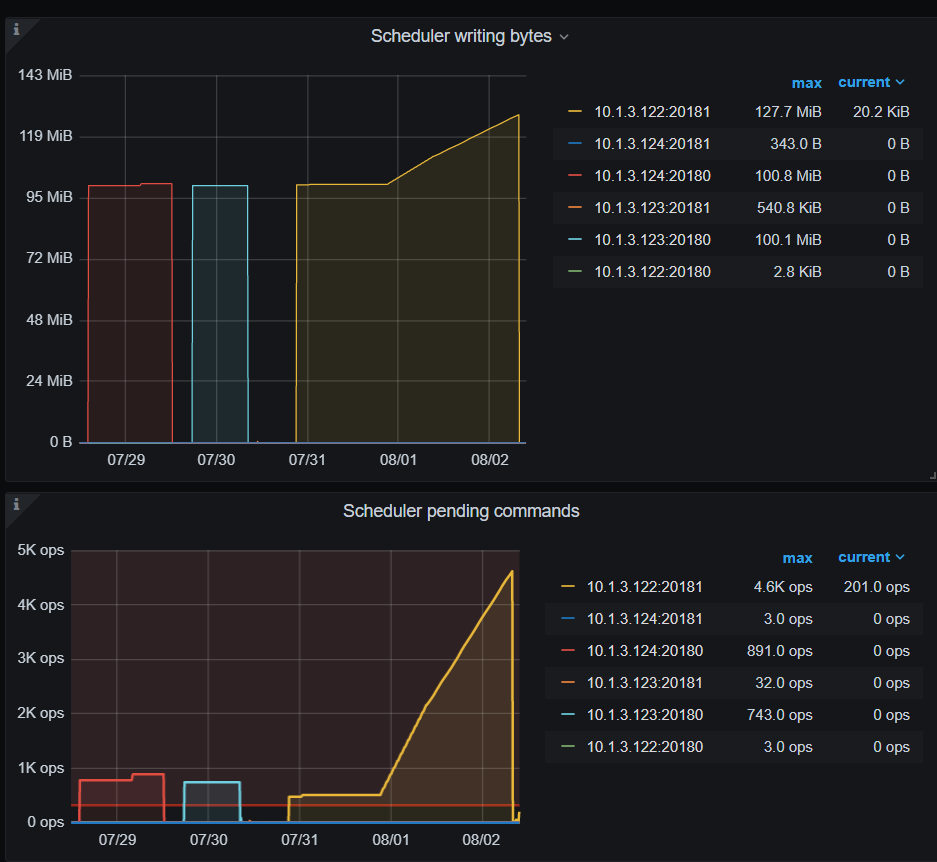
Task: Click the yellow peak in pending commands graph
Action: click(x=511, y=572)
